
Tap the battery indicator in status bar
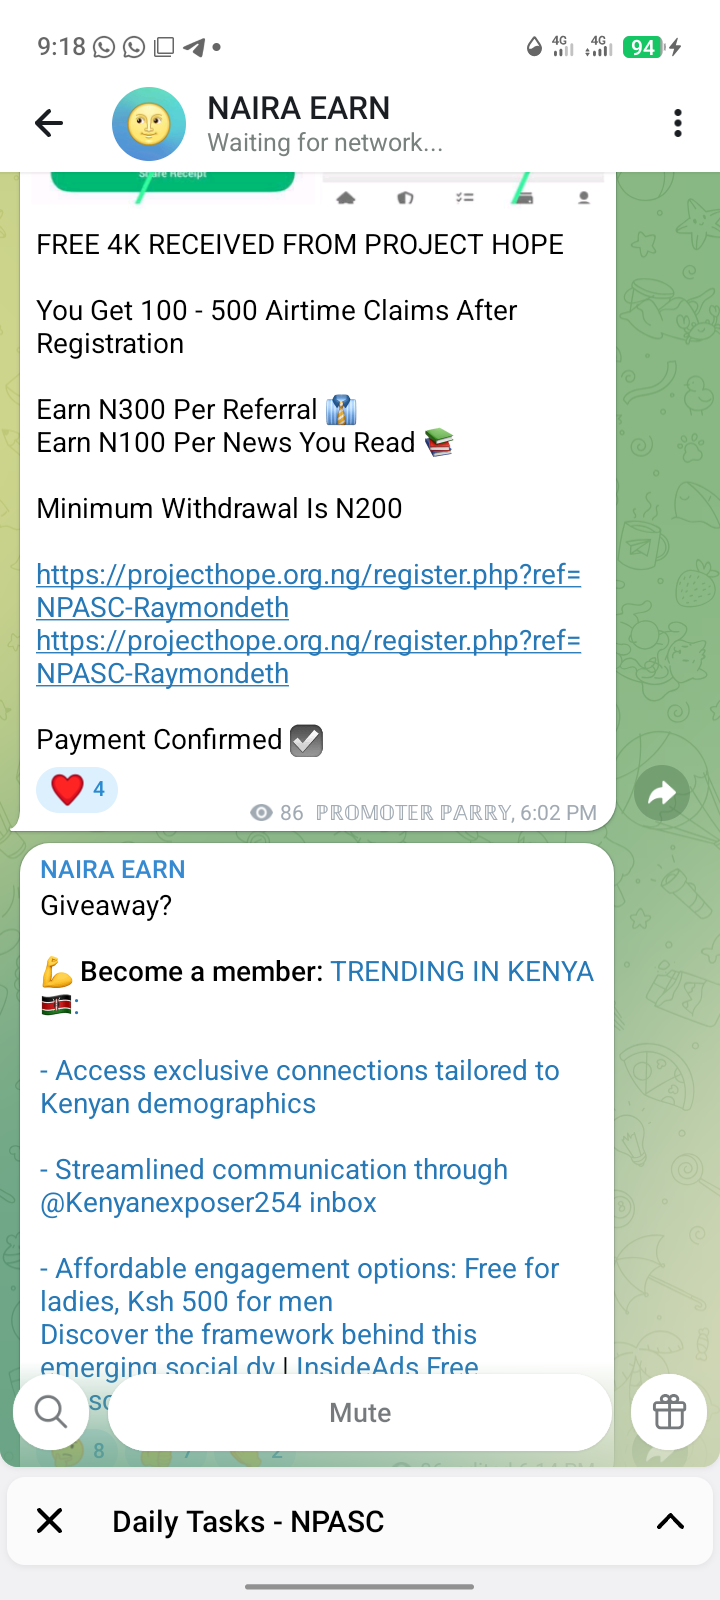[642, 46]
